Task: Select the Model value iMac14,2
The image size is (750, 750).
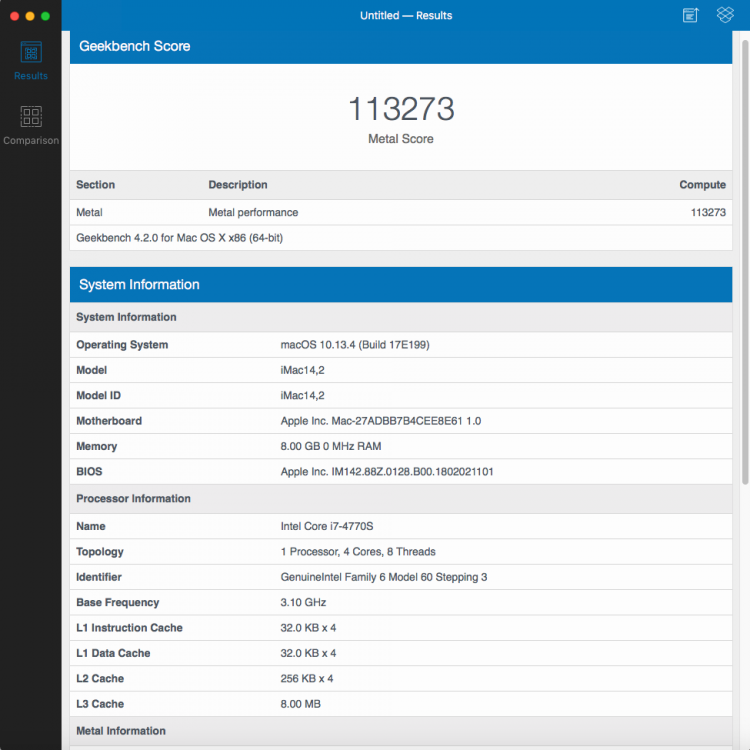Action: (302, 370)
